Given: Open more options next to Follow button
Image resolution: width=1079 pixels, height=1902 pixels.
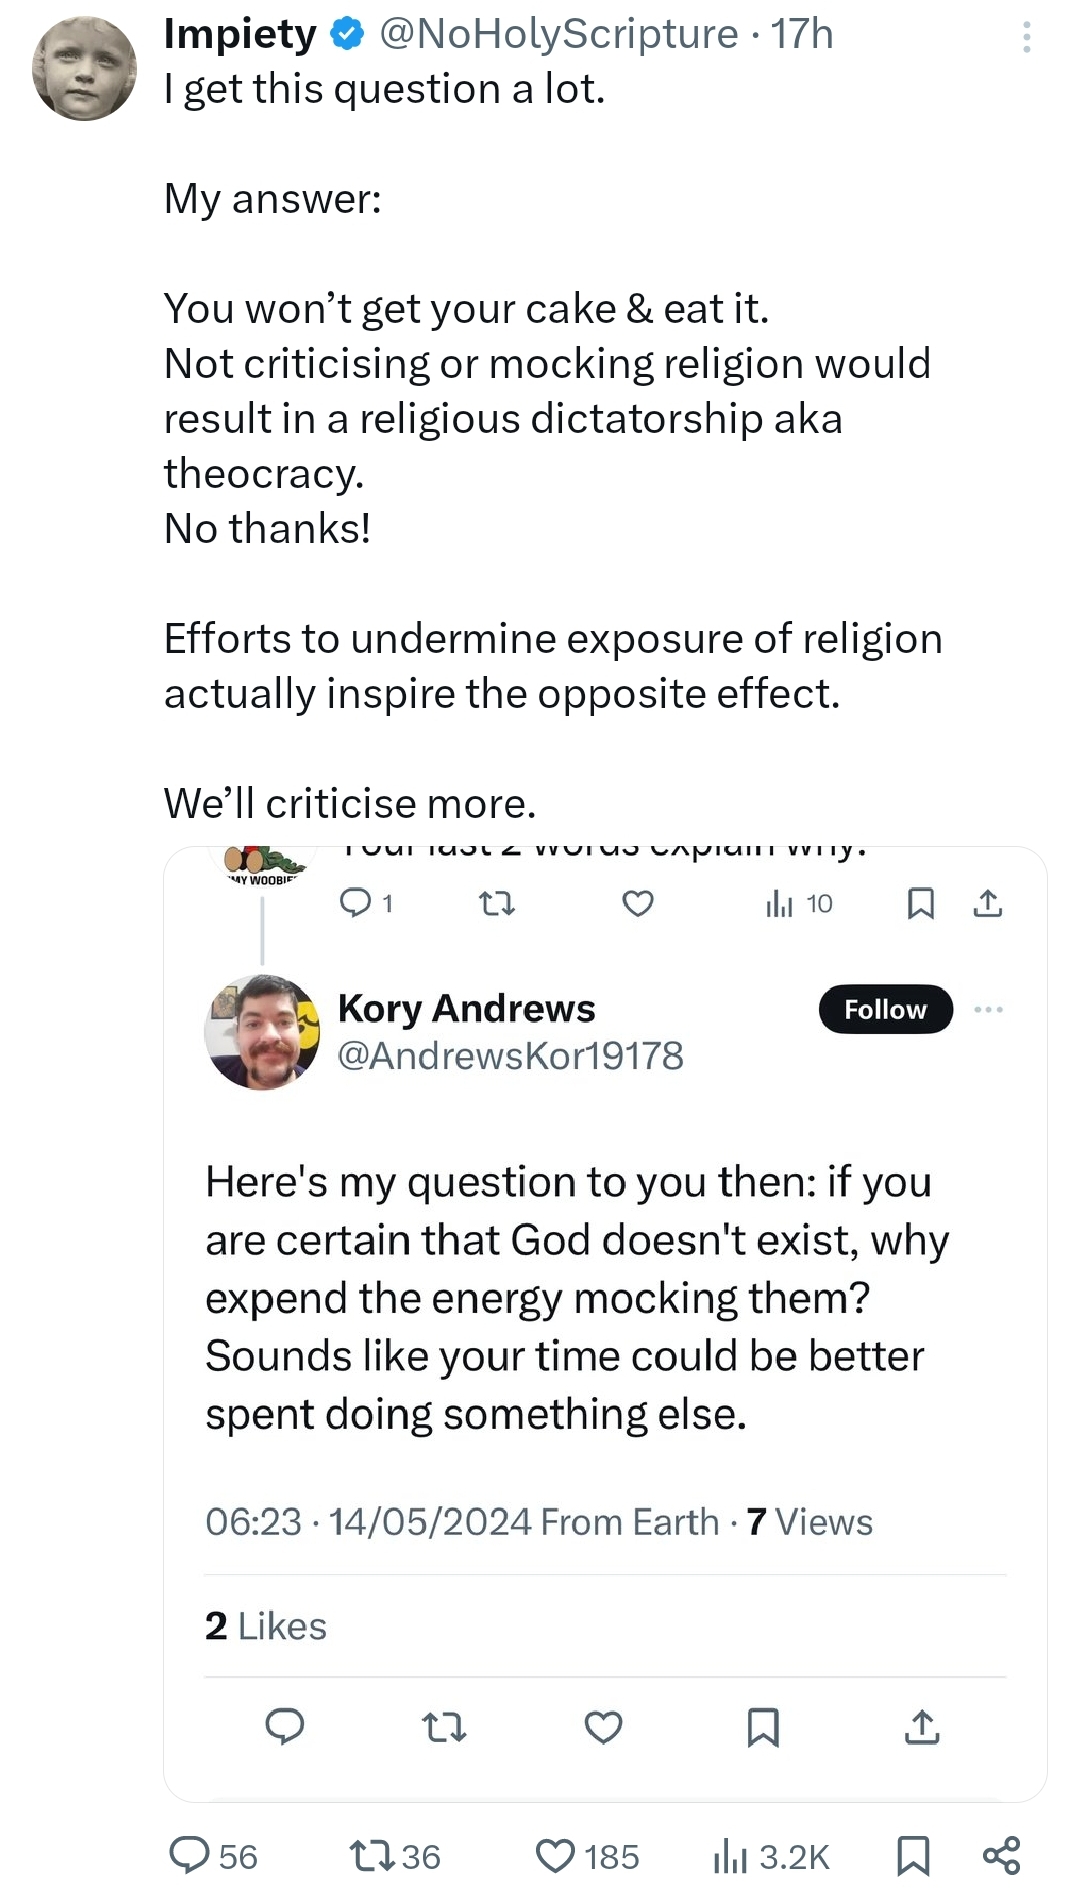Looking at the screenshot, I should click(988, 1010).
